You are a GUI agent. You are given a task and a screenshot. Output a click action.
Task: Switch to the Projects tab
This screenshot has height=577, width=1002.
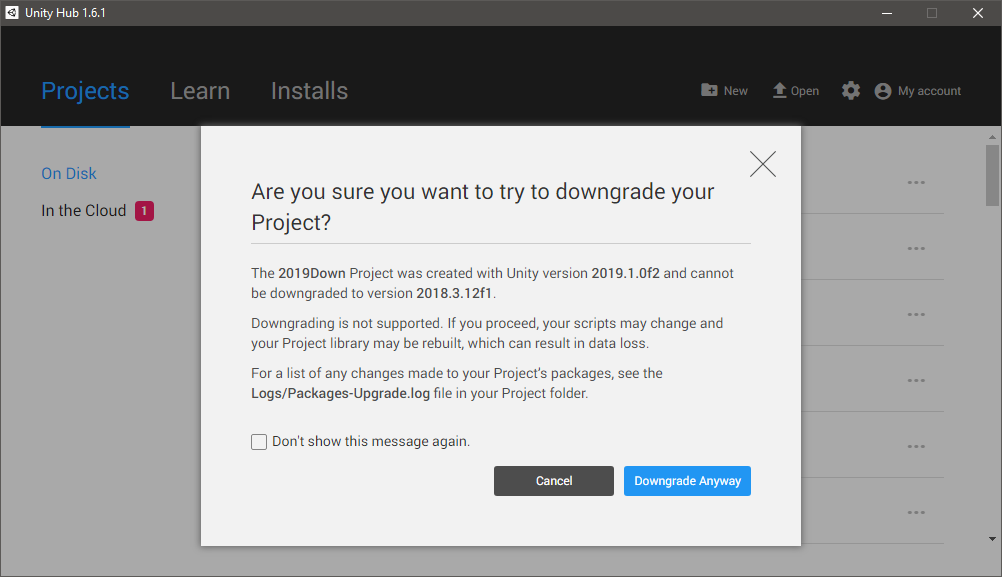[85, 91]
